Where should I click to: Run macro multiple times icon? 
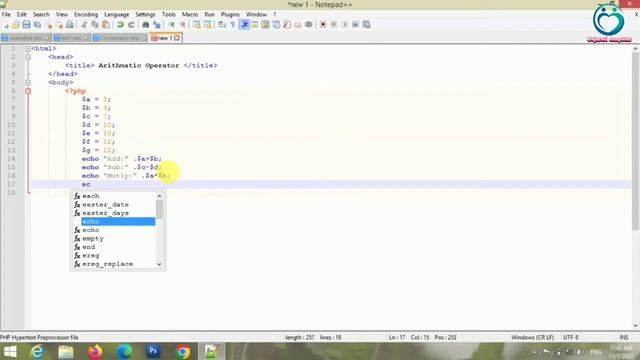(356, 24)
